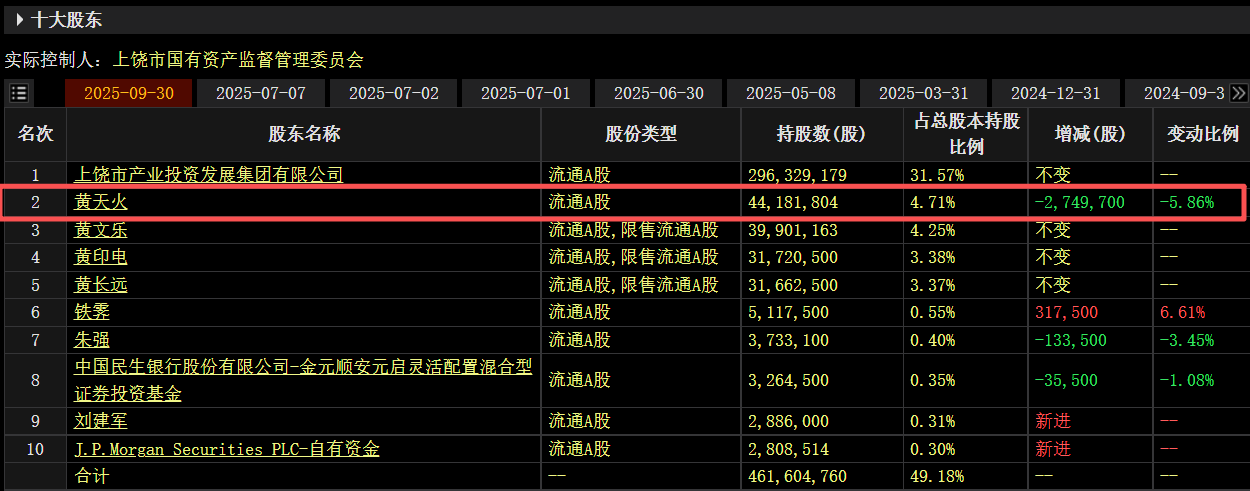
Task: Switch to the 2025-07-01 date tab
Action: tap(526, 93)
